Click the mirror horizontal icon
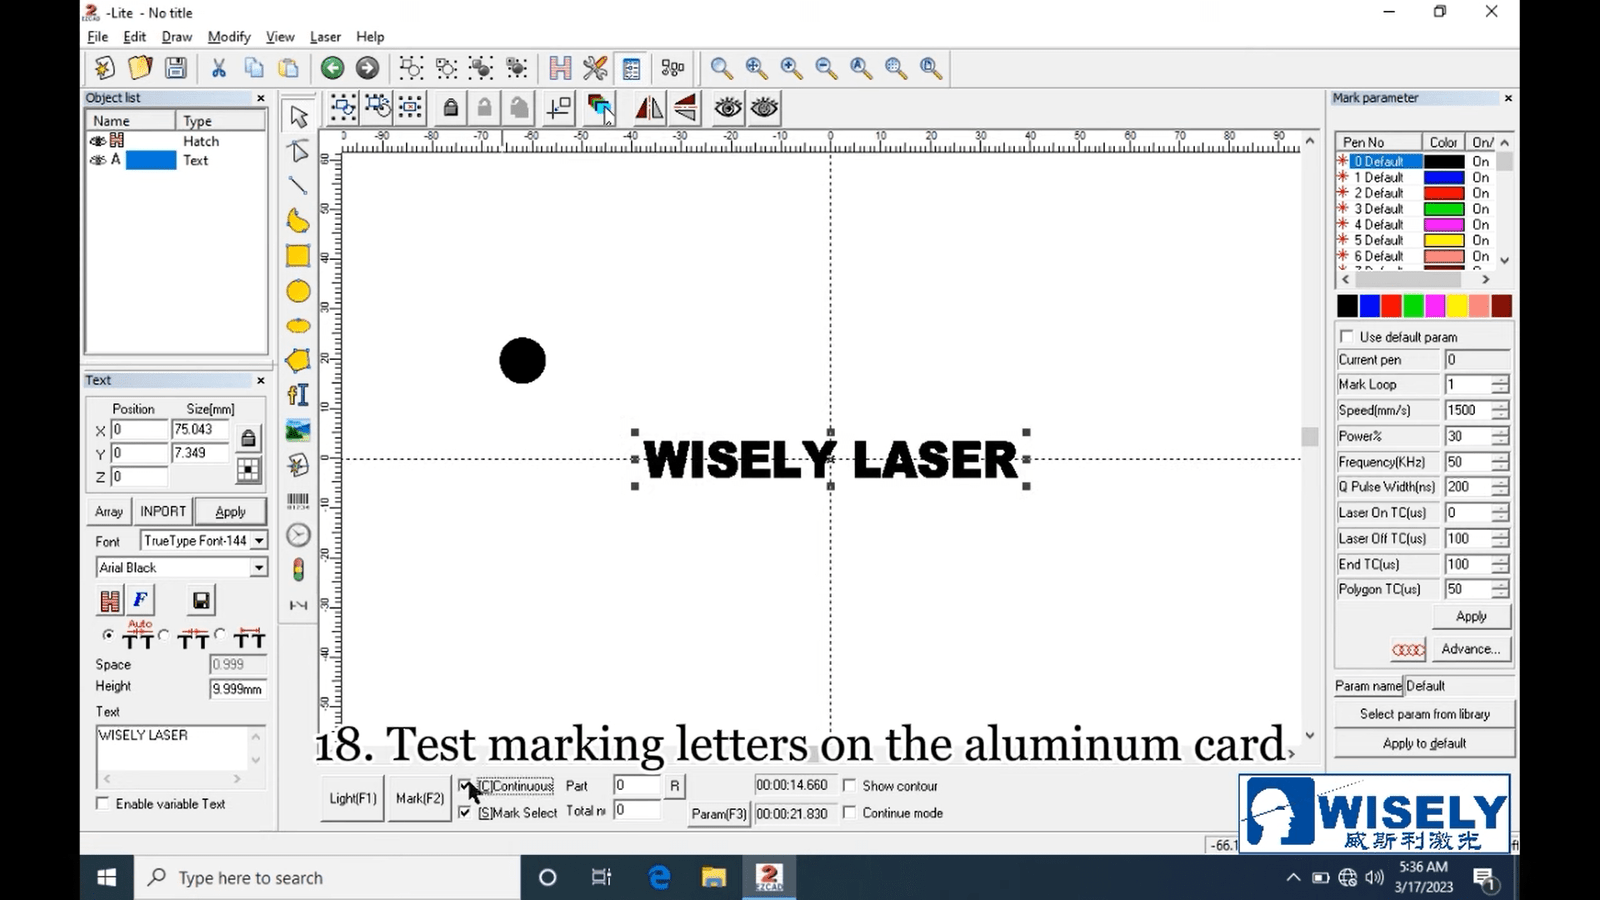Screen dimensions: 1600x900 point(649,108)
